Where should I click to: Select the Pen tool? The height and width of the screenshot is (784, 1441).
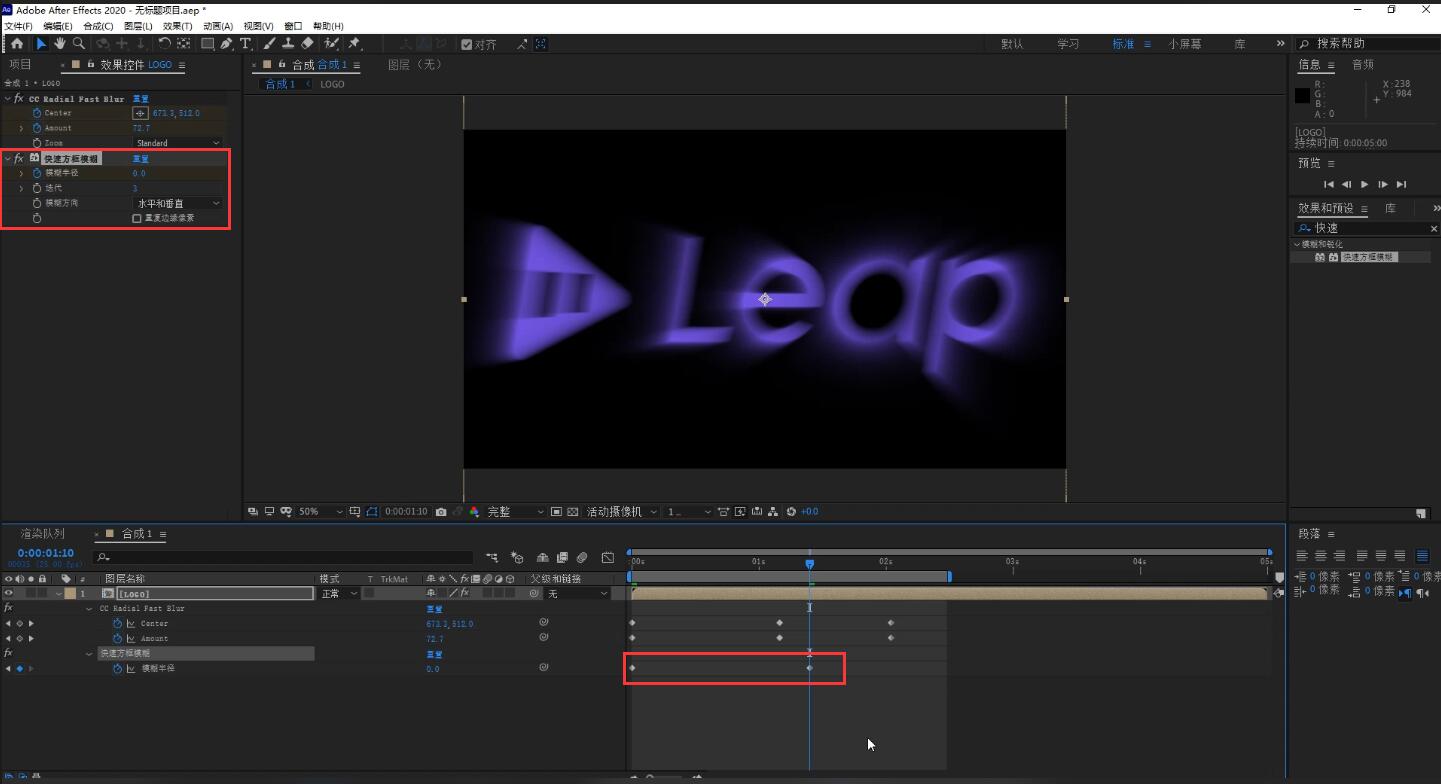tap(227, 44)
